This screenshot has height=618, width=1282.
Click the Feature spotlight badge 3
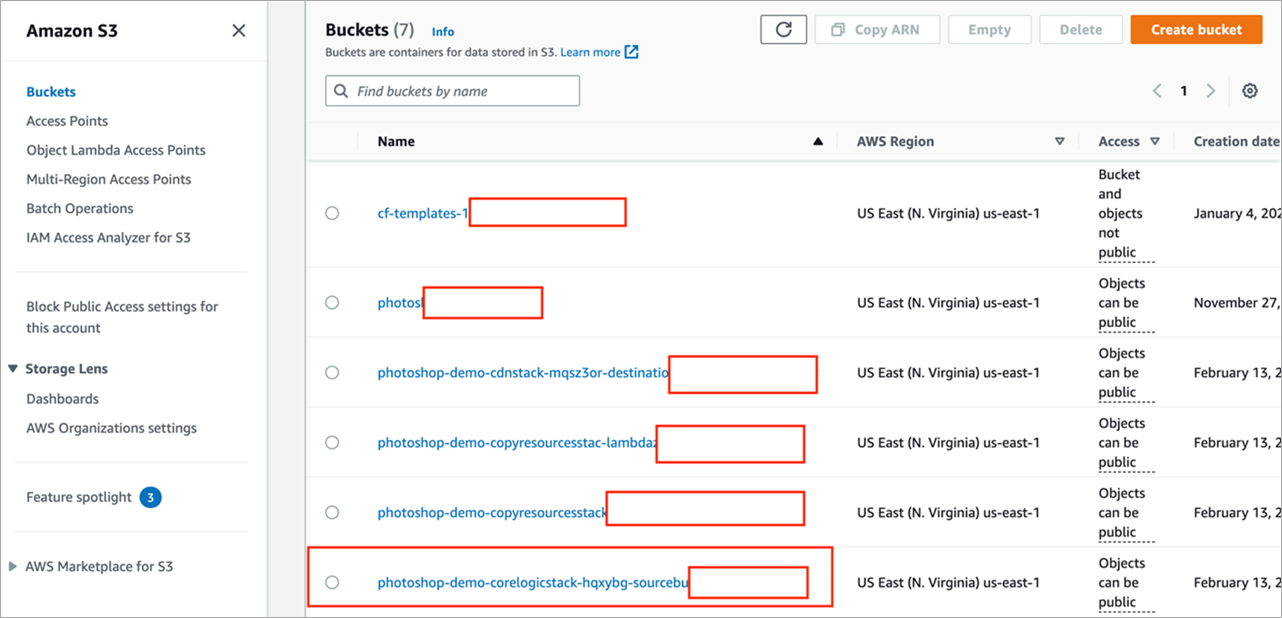point(150,497)
